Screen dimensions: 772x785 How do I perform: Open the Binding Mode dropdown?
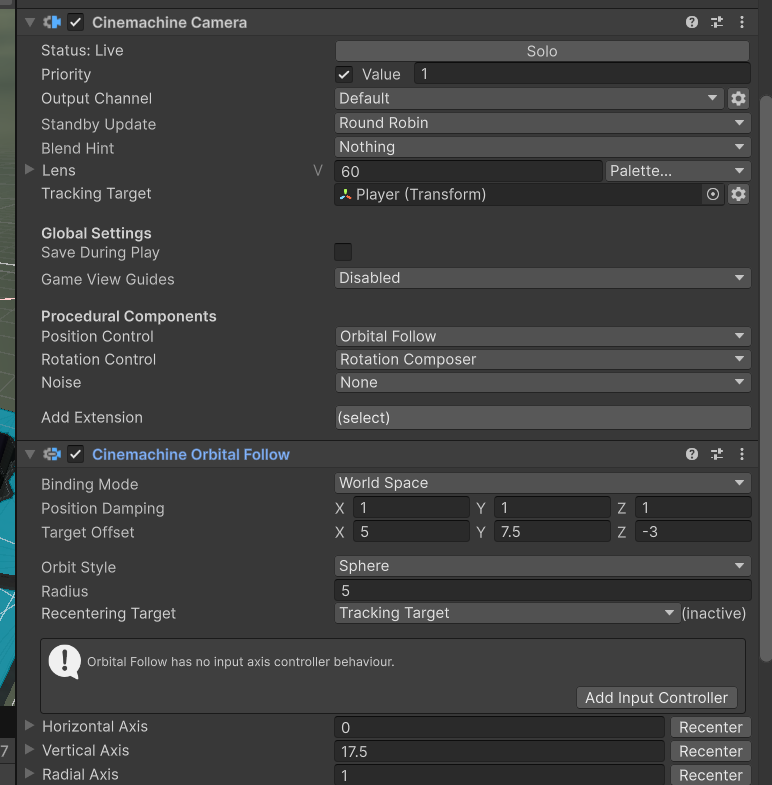(x=542, y=483)
